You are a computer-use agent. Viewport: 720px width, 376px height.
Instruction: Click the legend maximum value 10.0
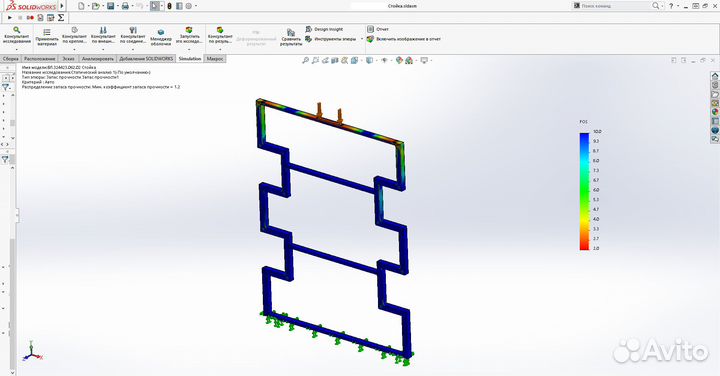click(x=597, y=131)
